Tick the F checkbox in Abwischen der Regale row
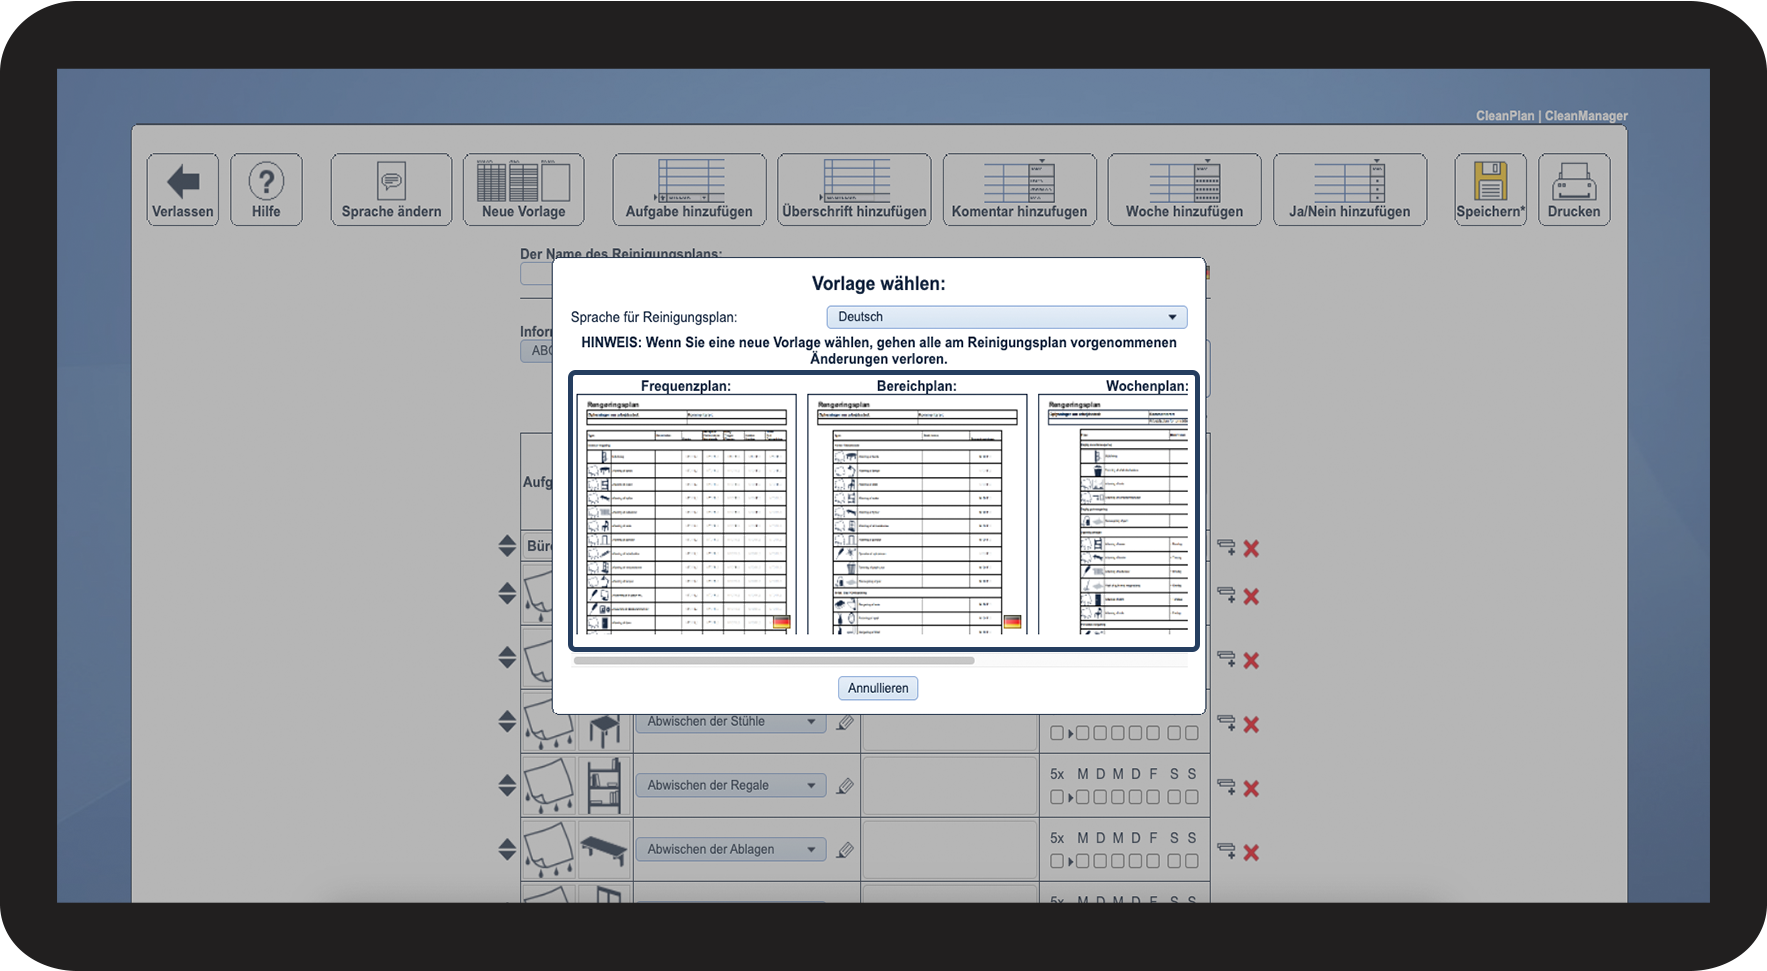Image resolution: width=1767 pixels, height=971 pixels. point(1153,797)
